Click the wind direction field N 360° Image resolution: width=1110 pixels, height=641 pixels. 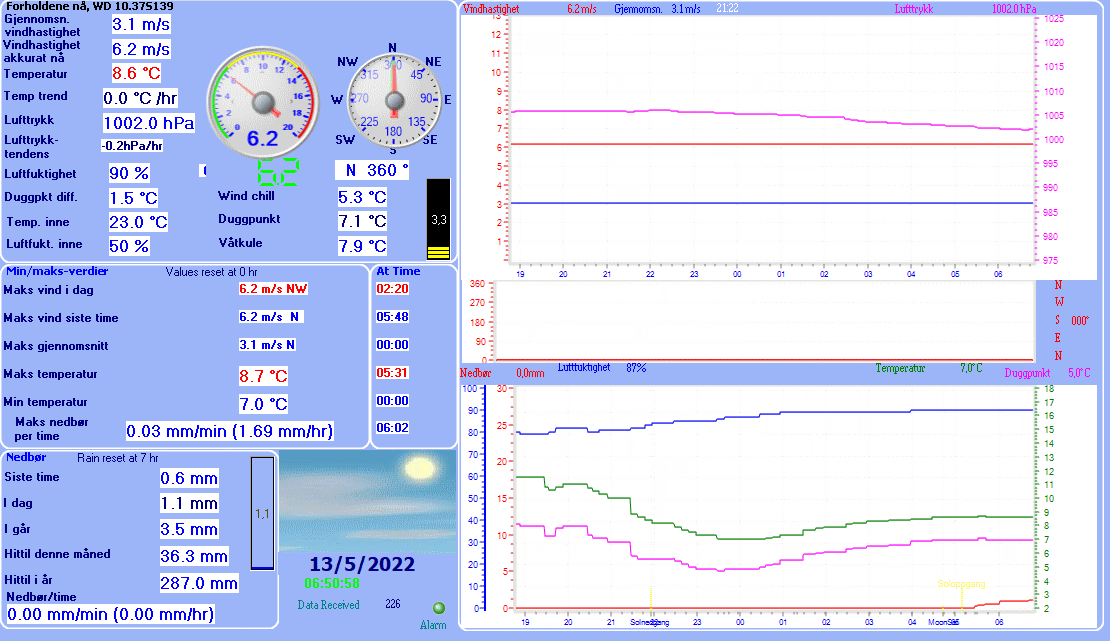pyautogui.click(x=371, y=170)
